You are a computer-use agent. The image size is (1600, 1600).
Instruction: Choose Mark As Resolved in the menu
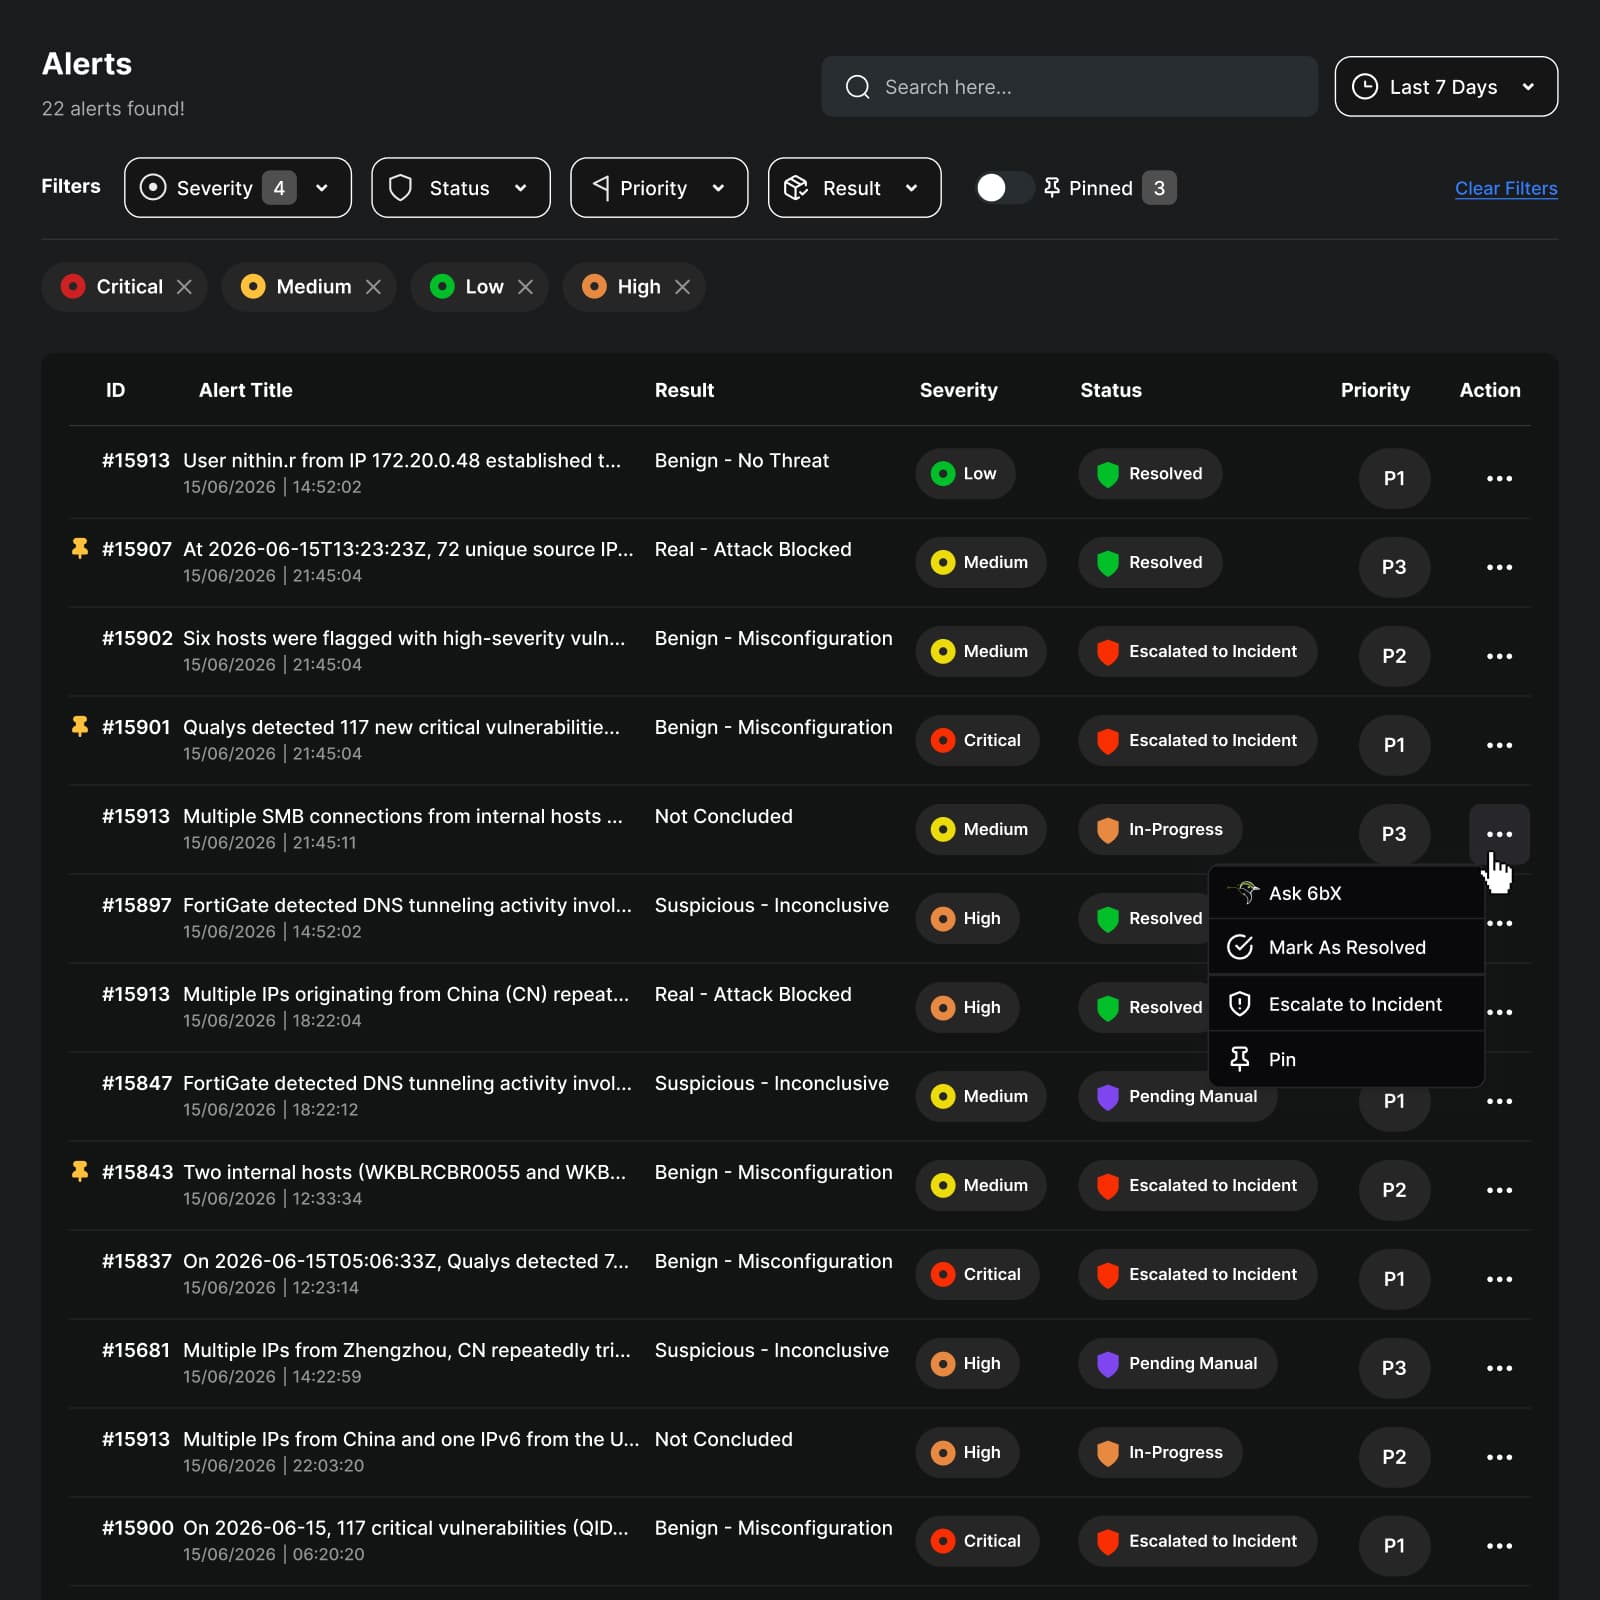pos(1346,947)
